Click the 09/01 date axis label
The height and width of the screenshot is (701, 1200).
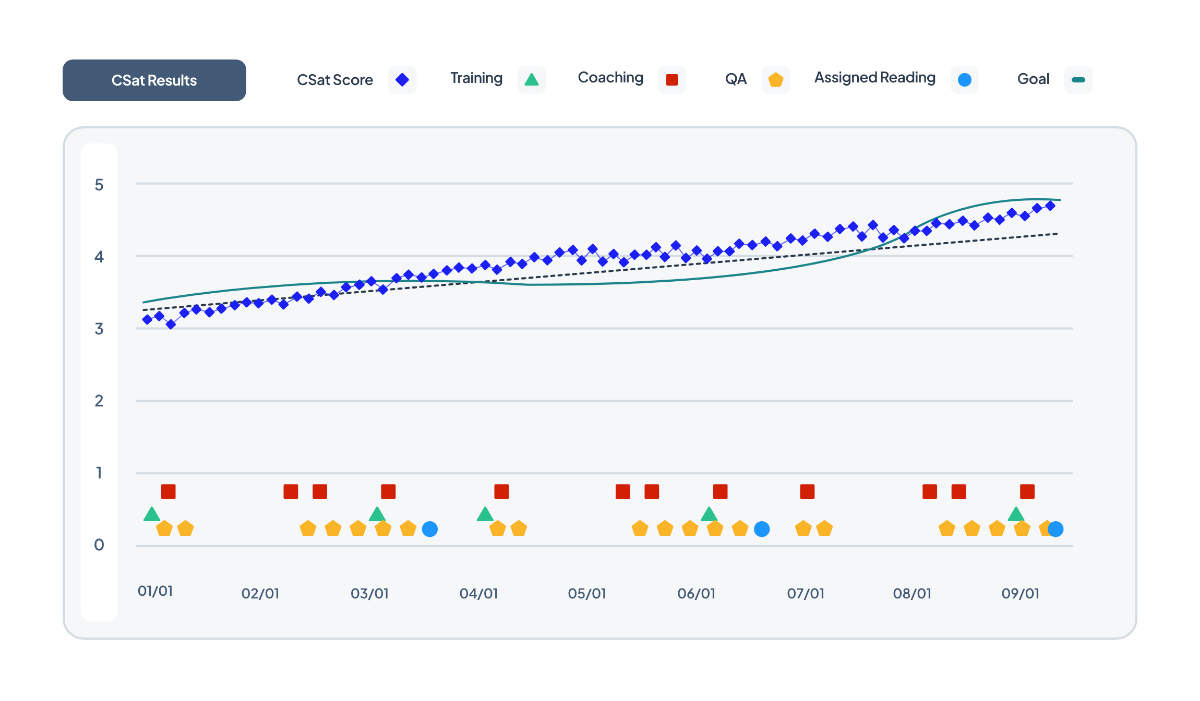coord(1020,594)
